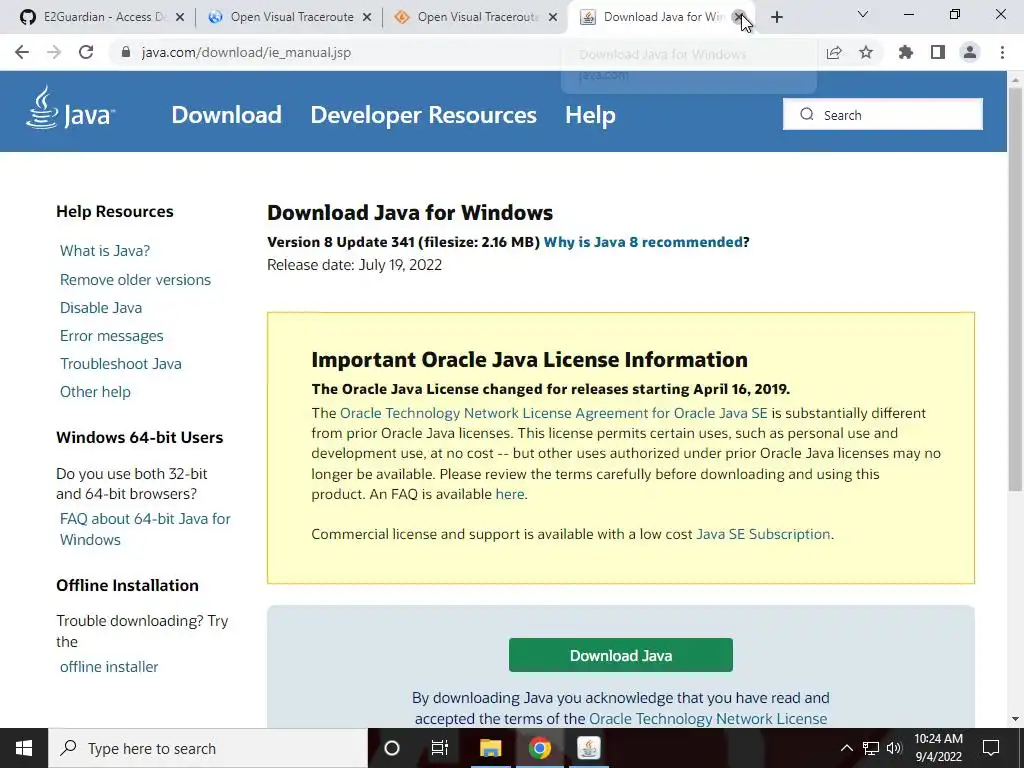Open 'Remove older versions' link
This screenshot has height=768, width=1024.
coord(135,280)
